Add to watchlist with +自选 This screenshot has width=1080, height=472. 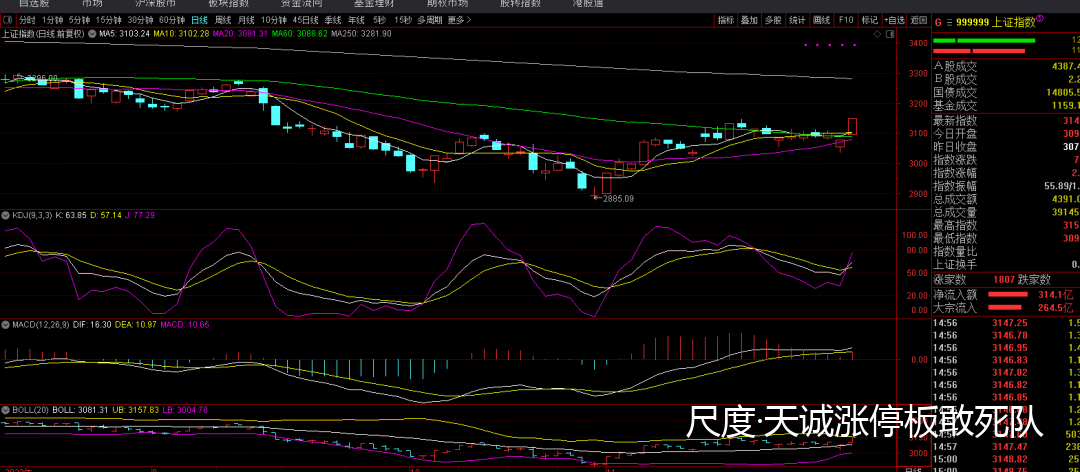895,20
